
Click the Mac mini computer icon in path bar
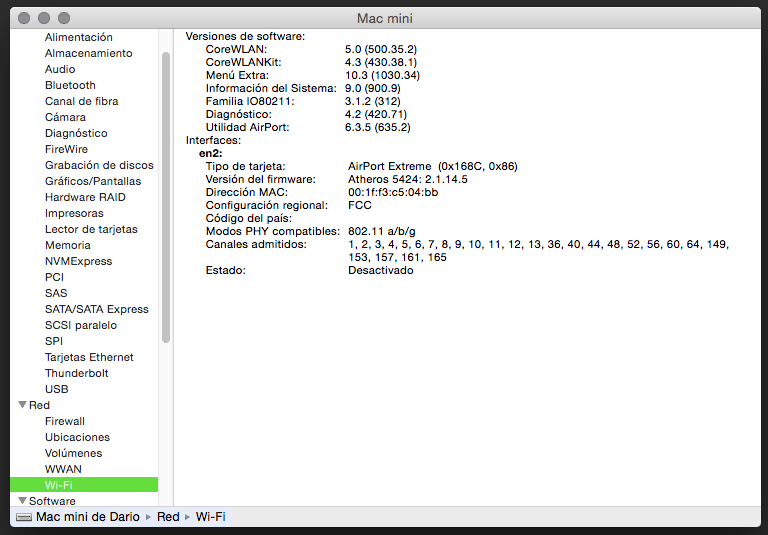(x=24, y=517)
